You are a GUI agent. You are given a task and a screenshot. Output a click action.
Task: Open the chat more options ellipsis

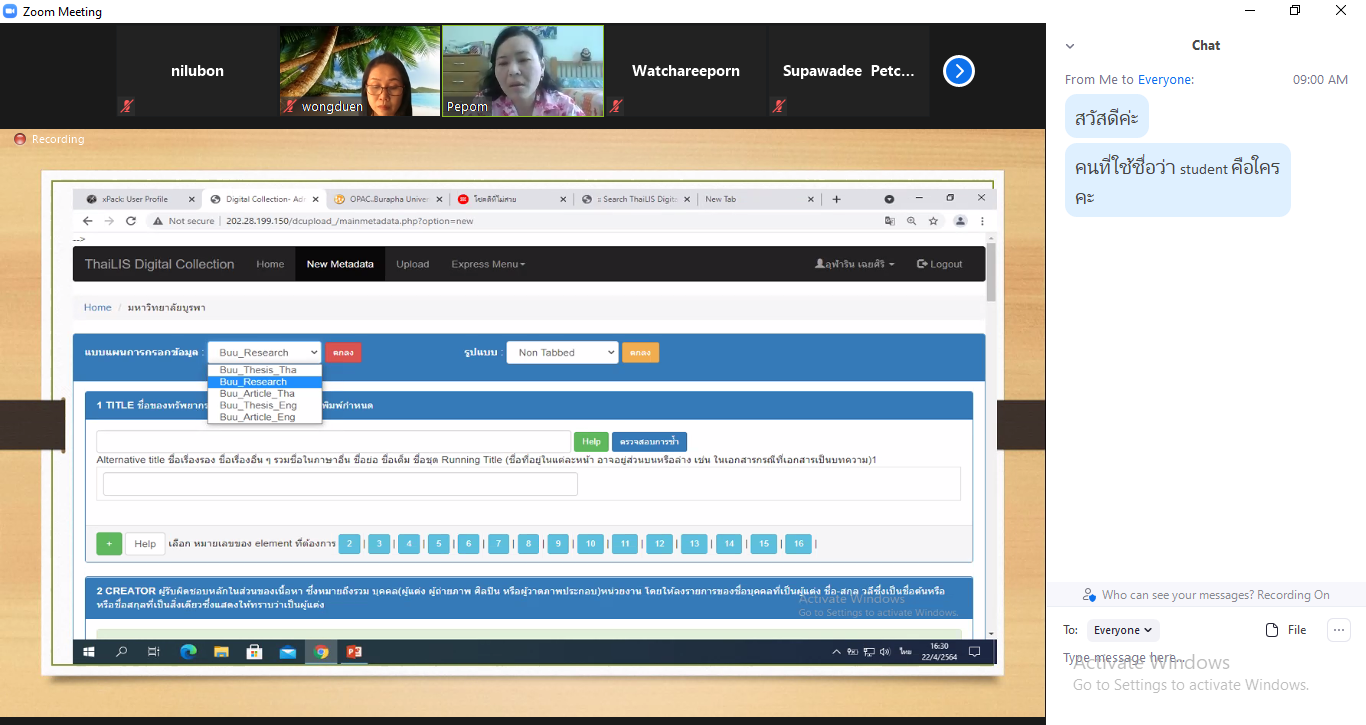point(1338,630)
